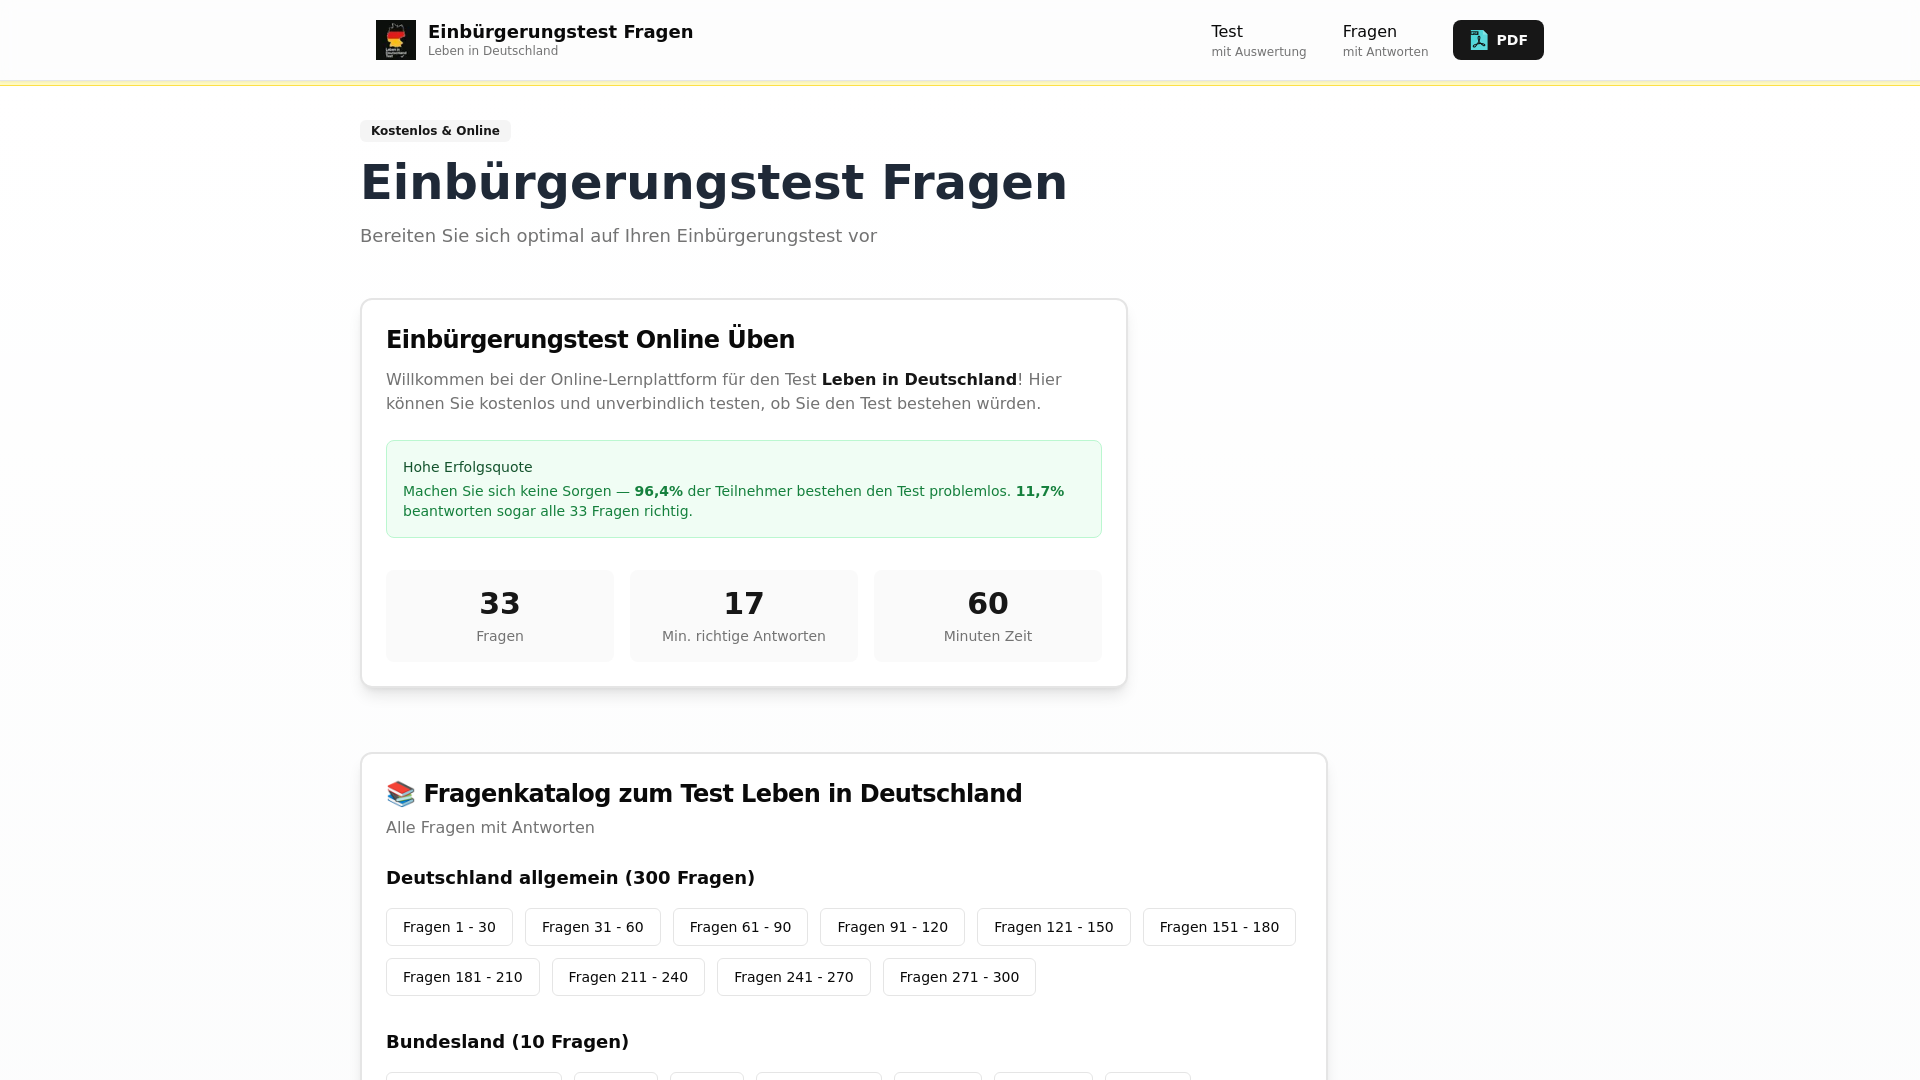
Task: Click the 33 Fragen stat card
Action: [x=500, y=616]
